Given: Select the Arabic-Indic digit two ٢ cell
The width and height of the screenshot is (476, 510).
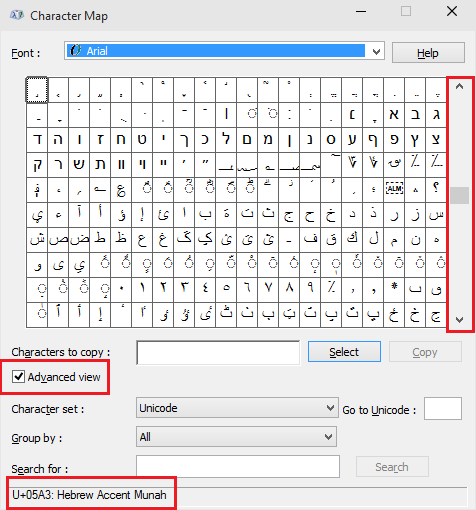Looking at the screenshot, I should (163, 290).
